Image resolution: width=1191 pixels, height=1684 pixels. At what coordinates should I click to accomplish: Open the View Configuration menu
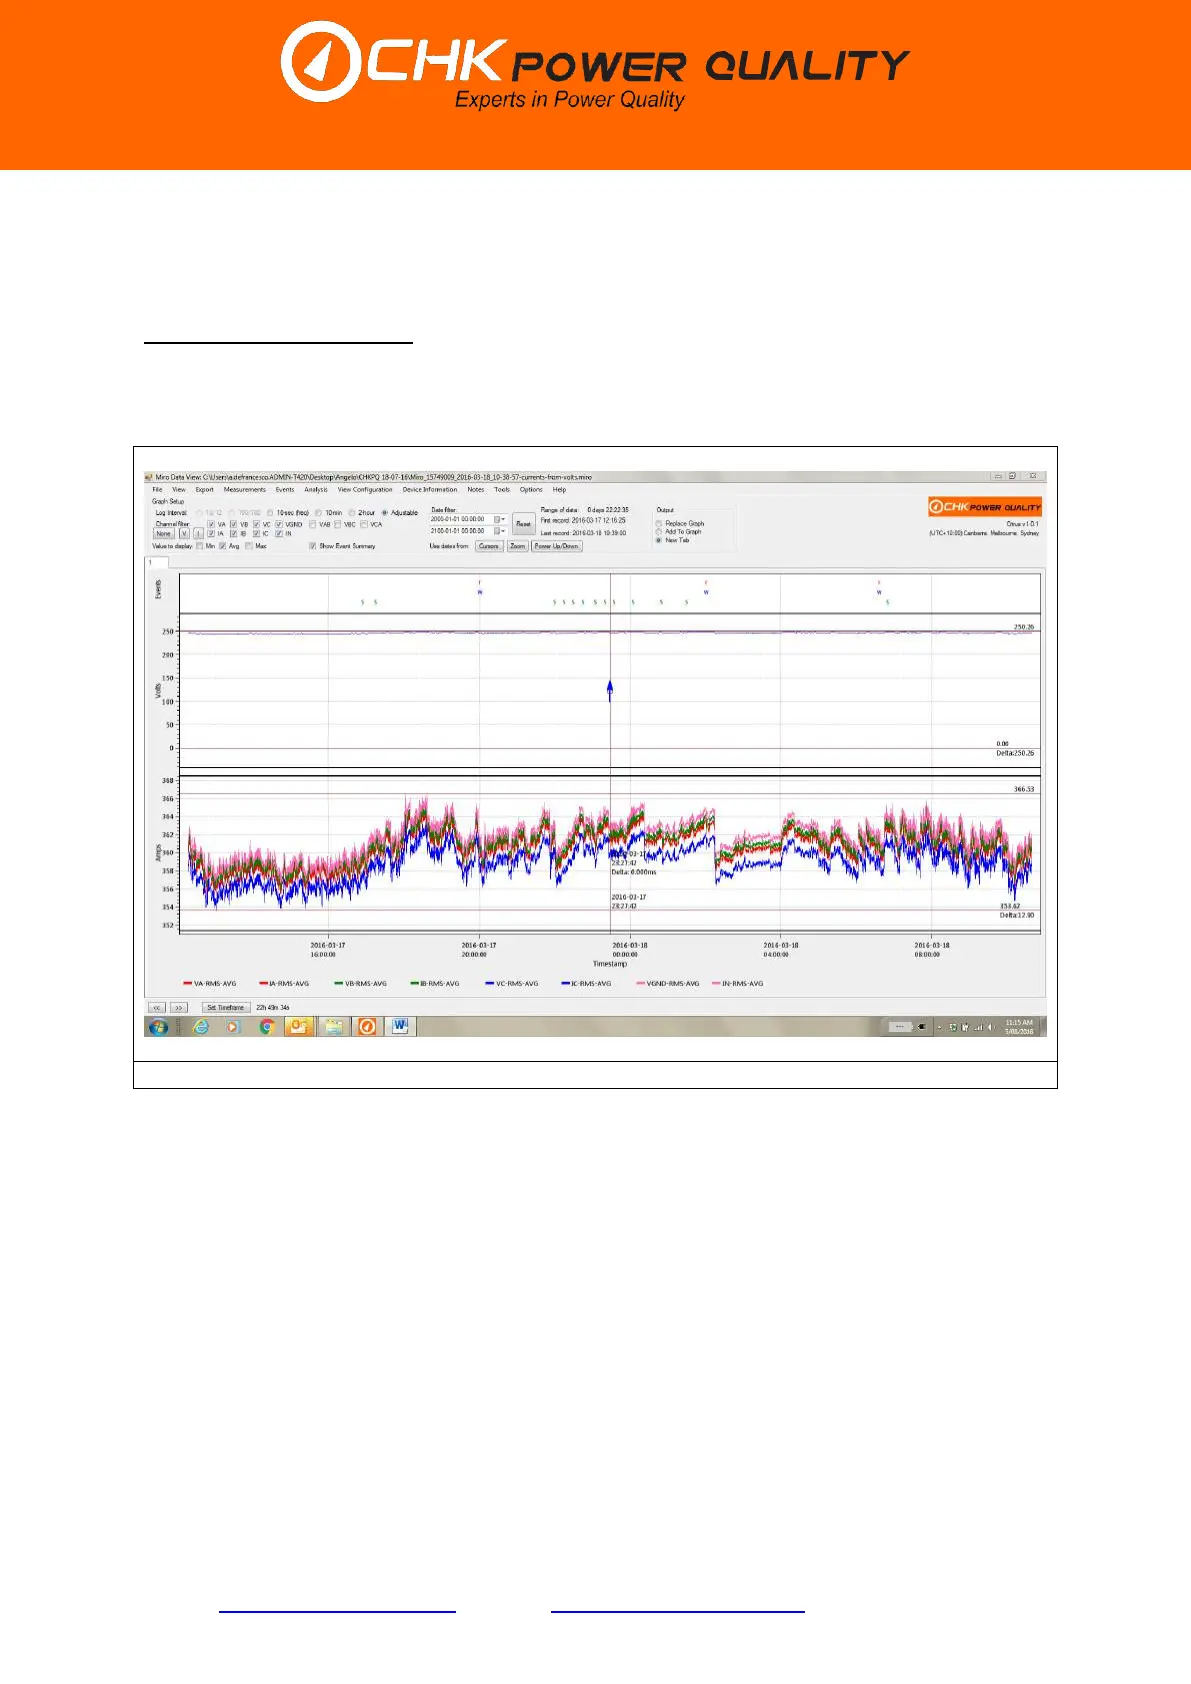365,490
